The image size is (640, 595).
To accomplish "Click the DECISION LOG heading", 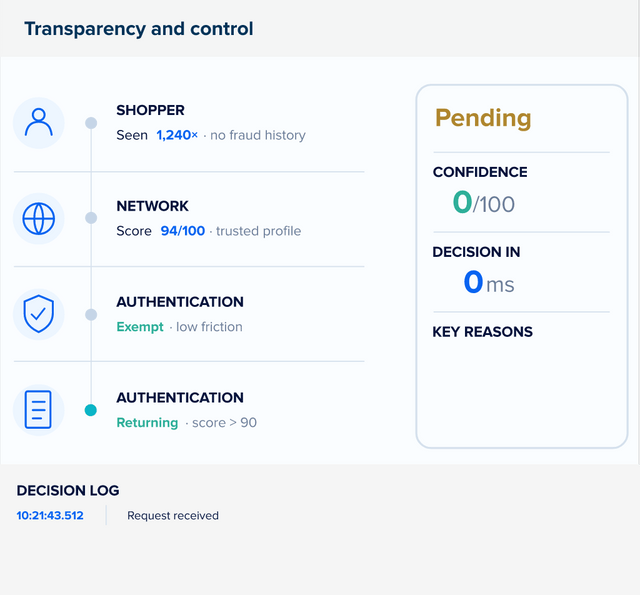I will [x=68, y=491].
